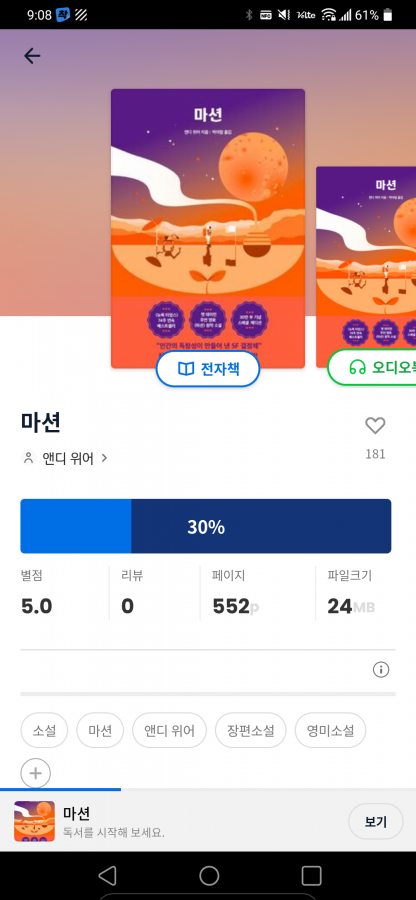Image resolution: width=416 pixels, height=900 pixels.
Task: Select the 영미소설 tag chip
Action: pyautogui.click(x=330, y=731)
